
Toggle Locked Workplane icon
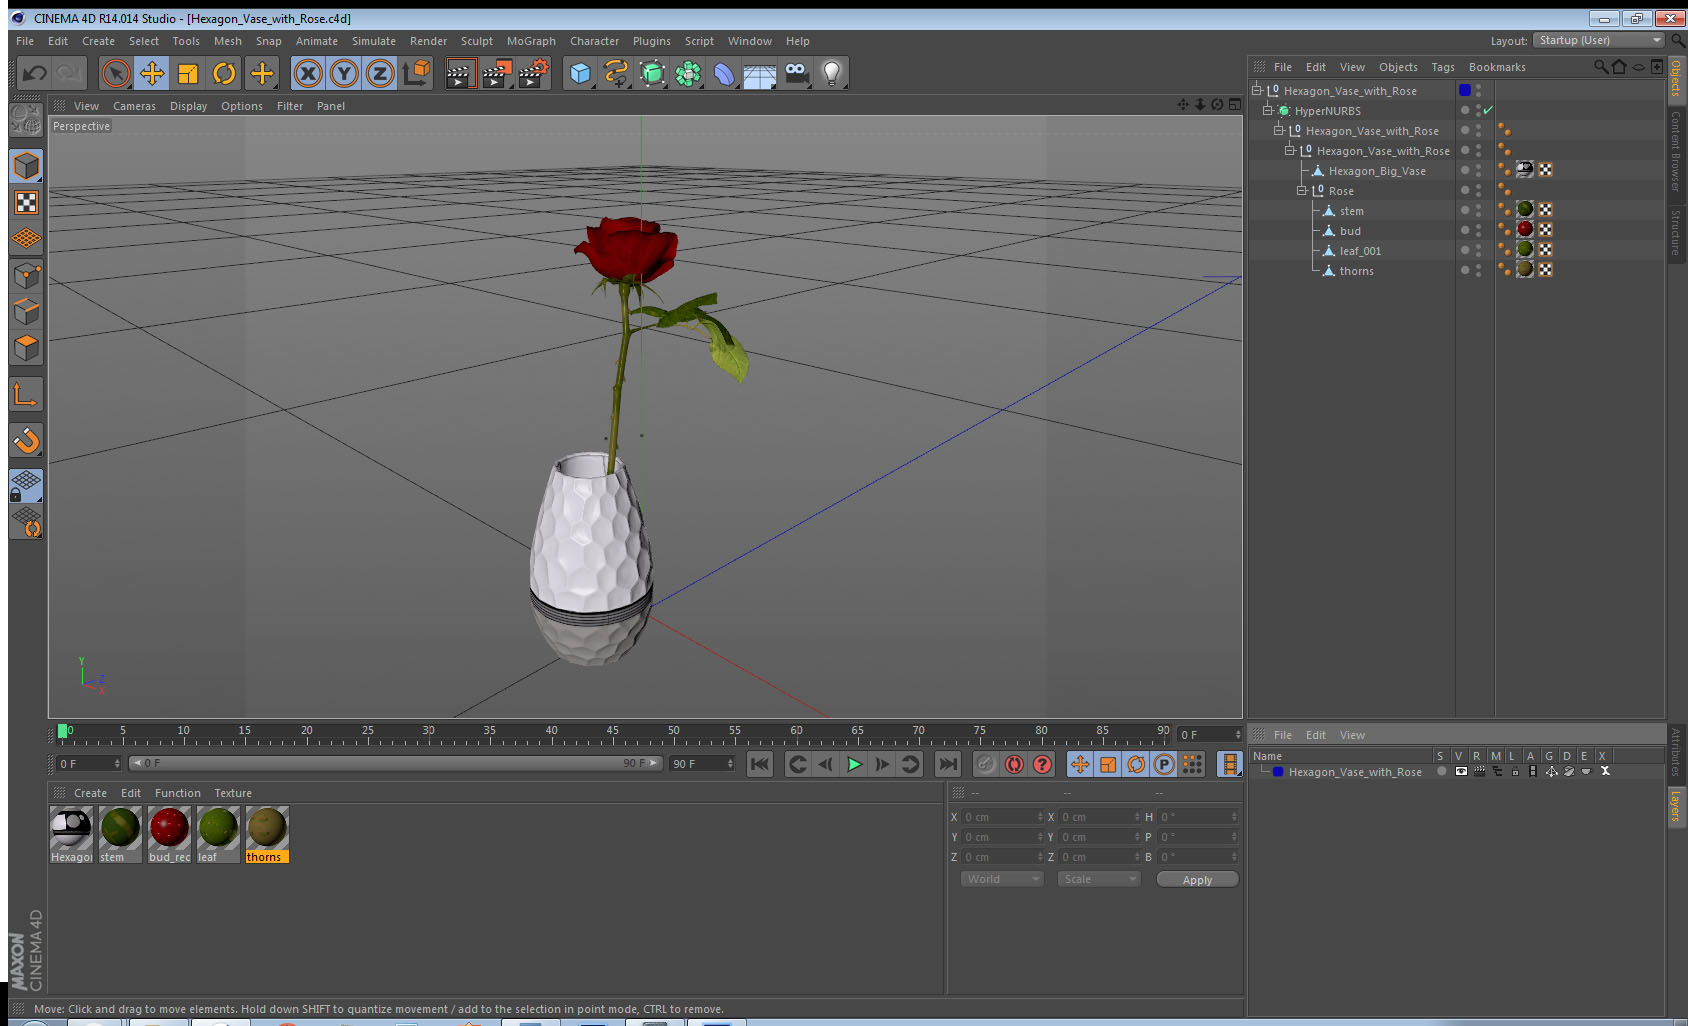pyautogui.click(x=26, y=486)
